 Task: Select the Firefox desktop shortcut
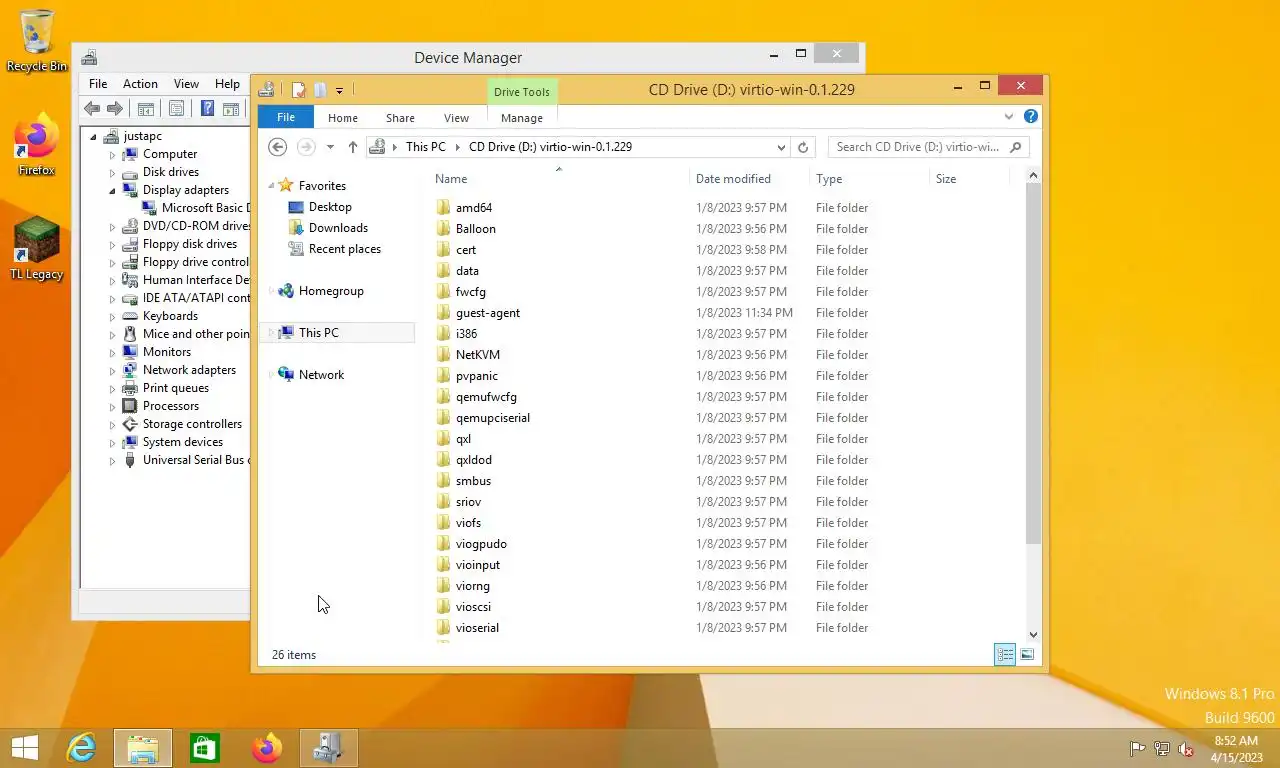pos(37,146)
